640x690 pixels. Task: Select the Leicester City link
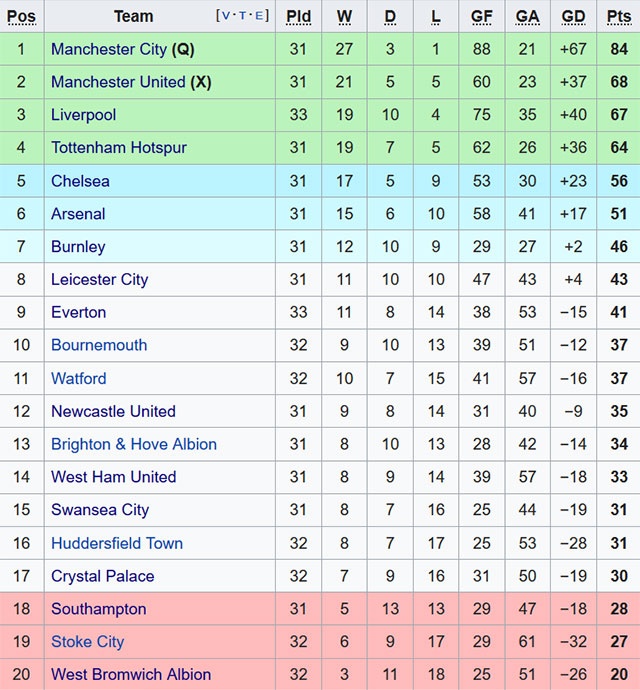pyautogui.click(x=99, y=280)
